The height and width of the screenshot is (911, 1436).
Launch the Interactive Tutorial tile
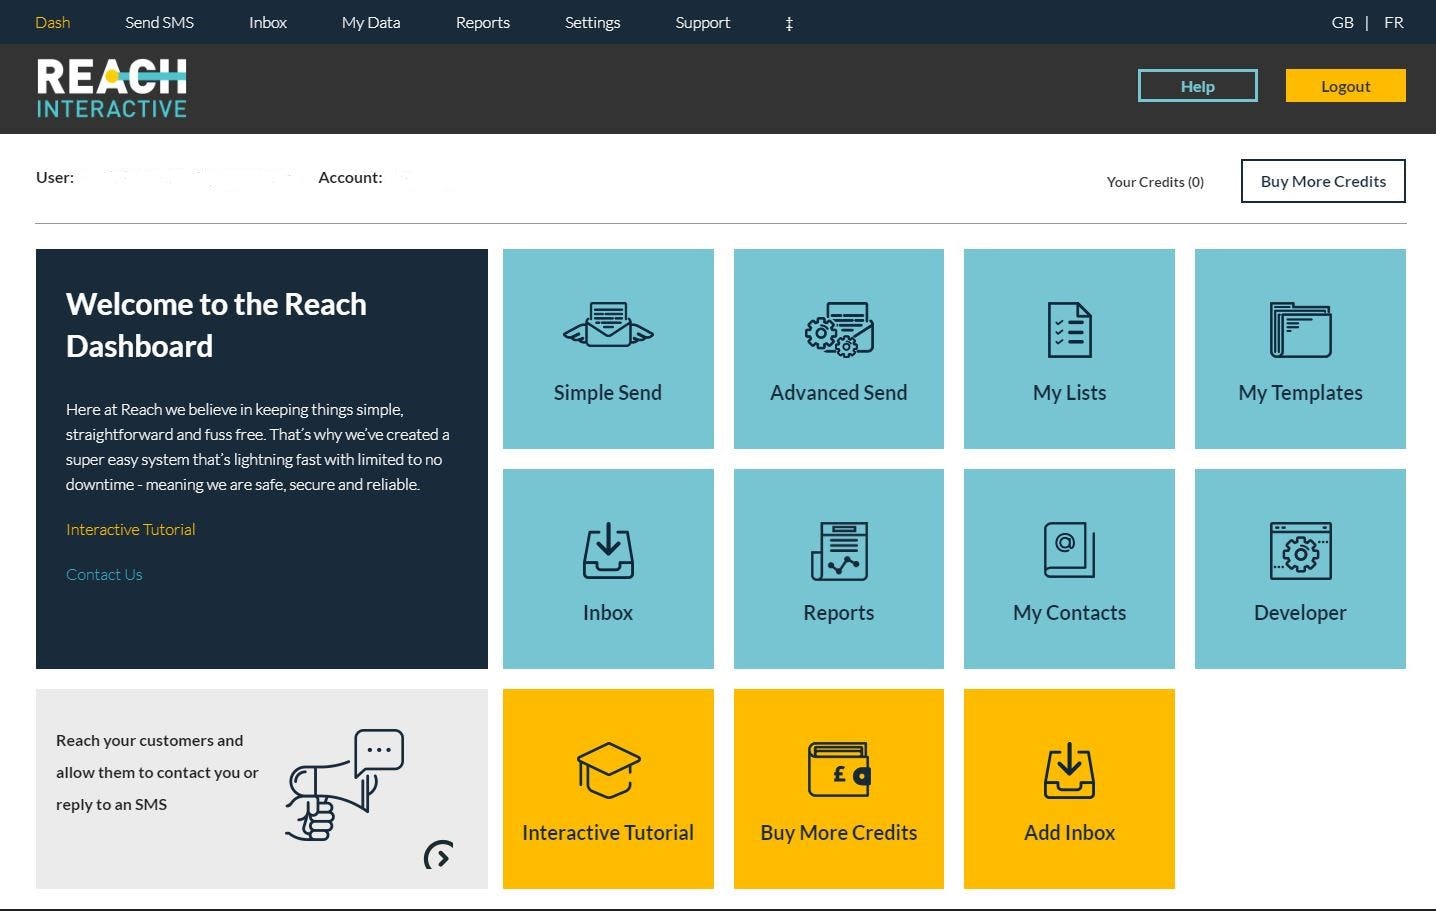(x=607, y=788)
